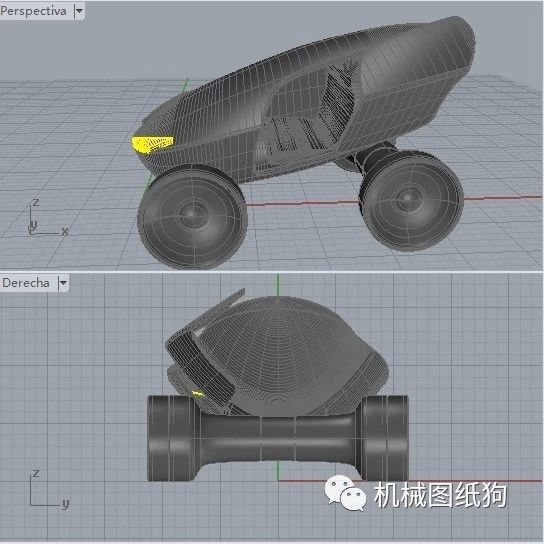Select the left wheel in Derecha view
The image size is (544, 544).
tap(172, 439)
